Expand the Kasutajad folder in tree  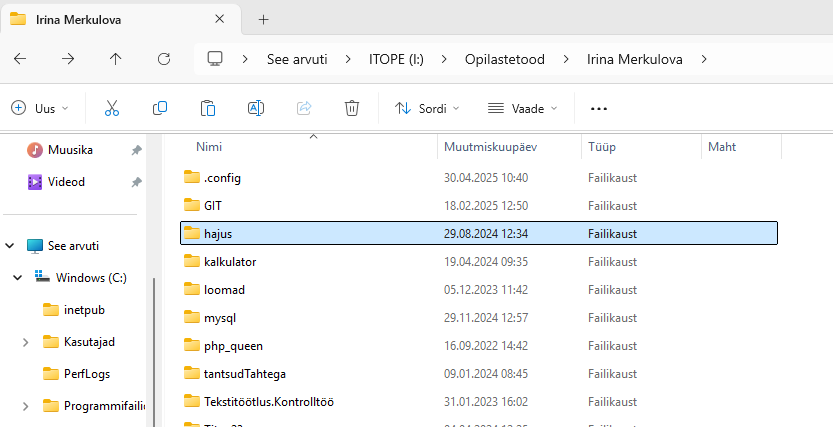coord(25,342)
